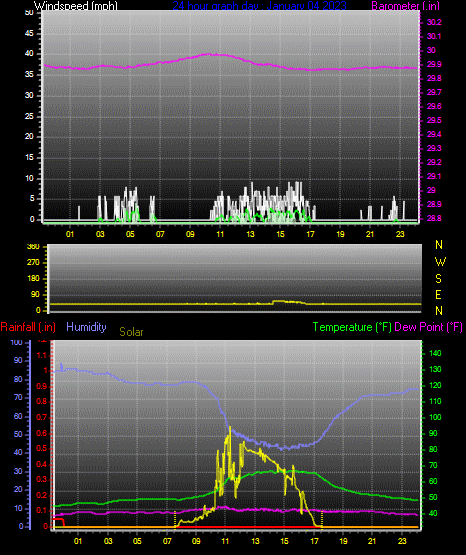Viewport: 466px width, 555px height.
Task: Click humidity scale value 10
Action: coord(18,508)
